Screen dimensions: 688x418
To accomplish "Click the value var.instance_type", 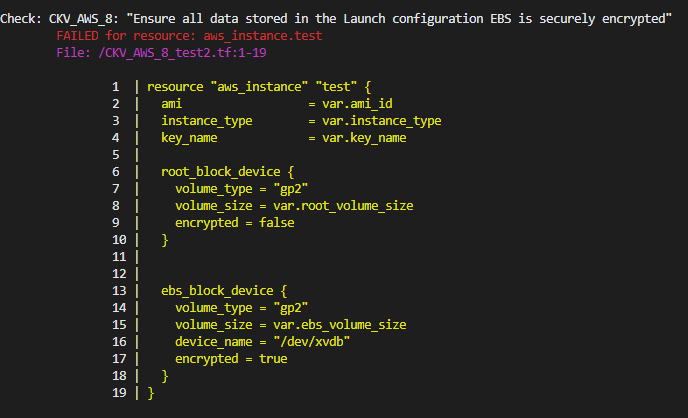I will click(x=382, y=121).
